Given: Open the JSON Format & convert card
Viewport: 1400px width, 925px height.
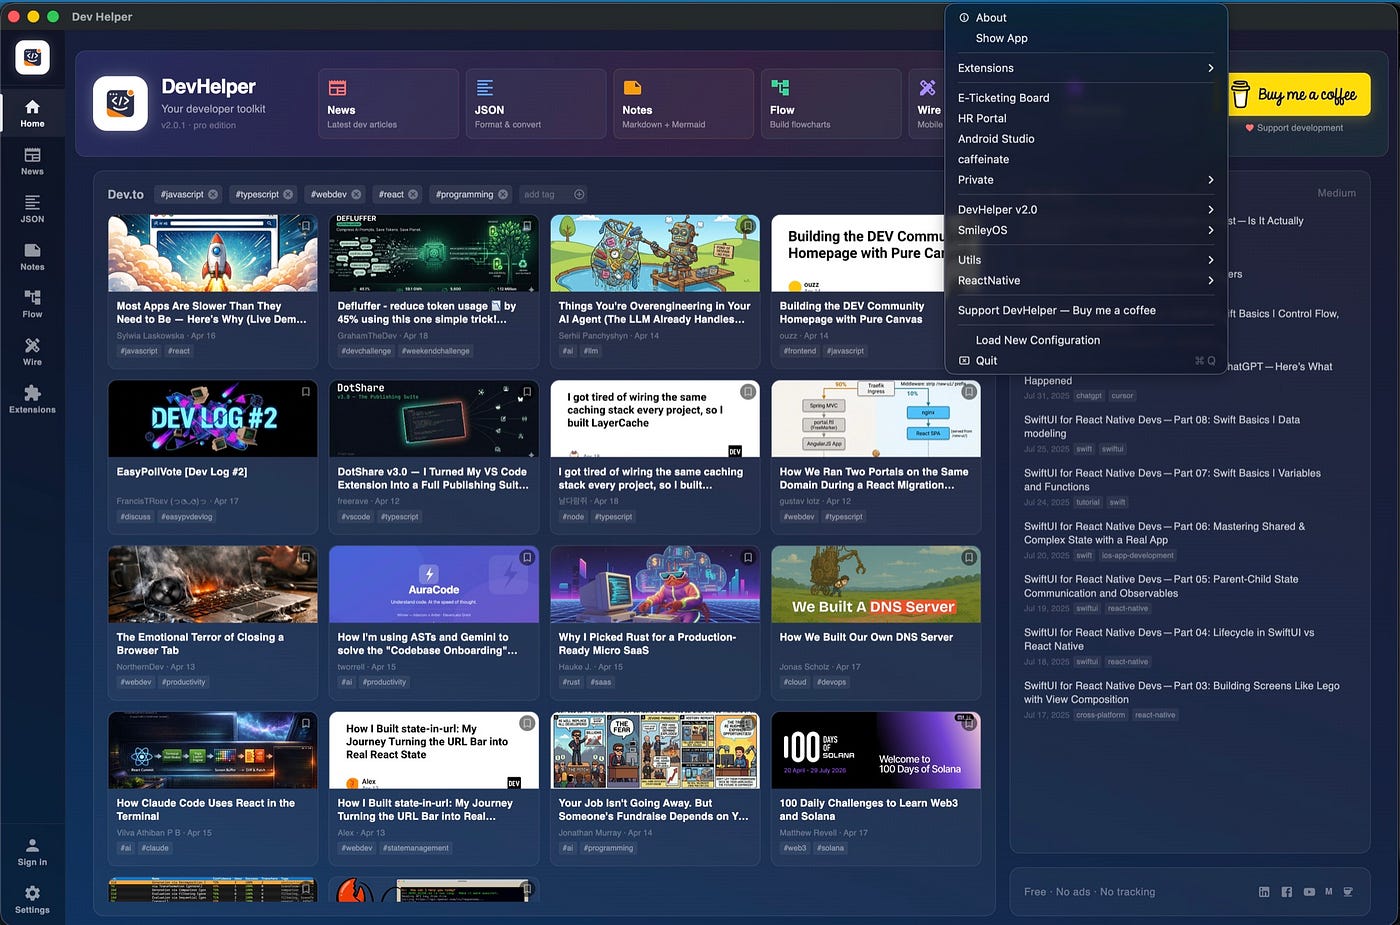Looking at the screenshot, I should pos(536,103).
